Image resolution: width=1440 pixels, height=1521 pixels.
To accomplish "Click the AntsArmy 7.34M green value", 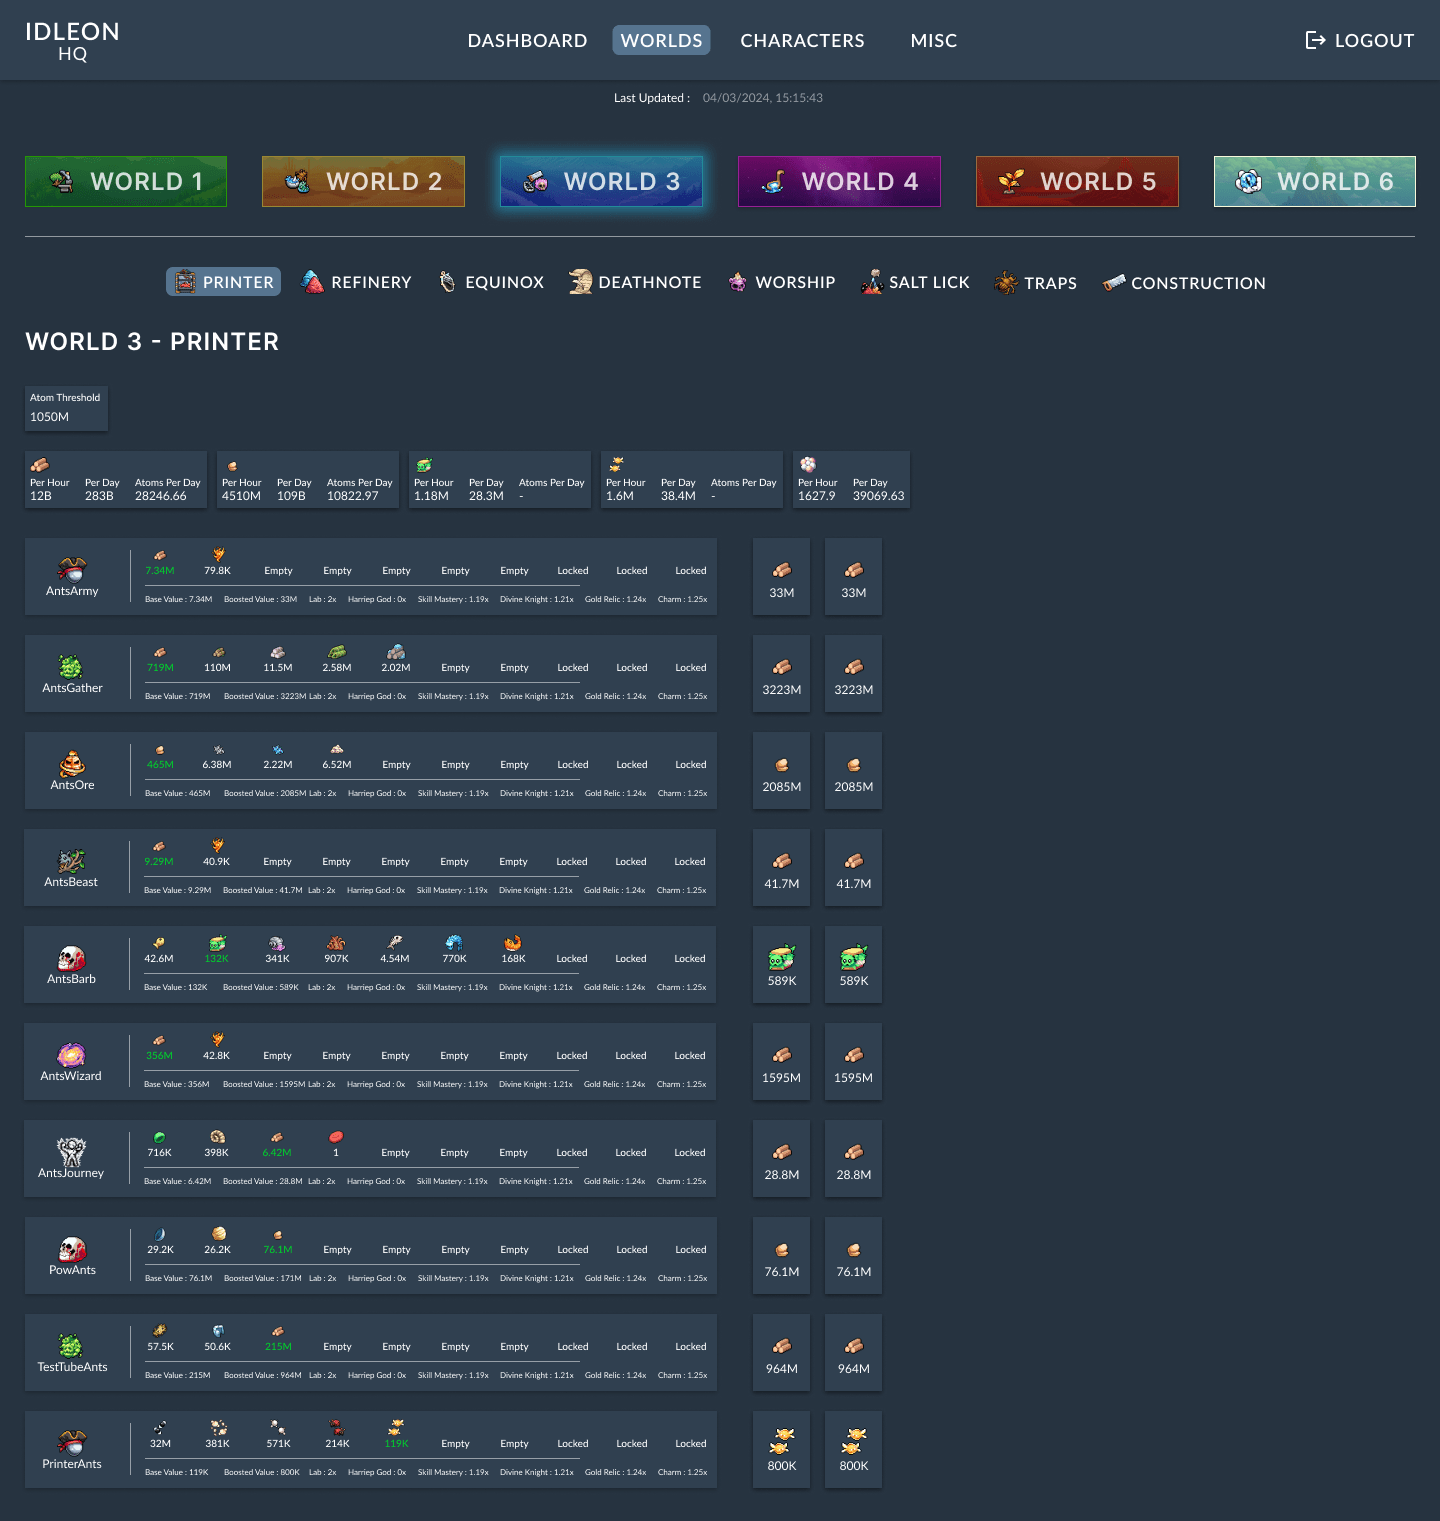I will tap(160, 571).
